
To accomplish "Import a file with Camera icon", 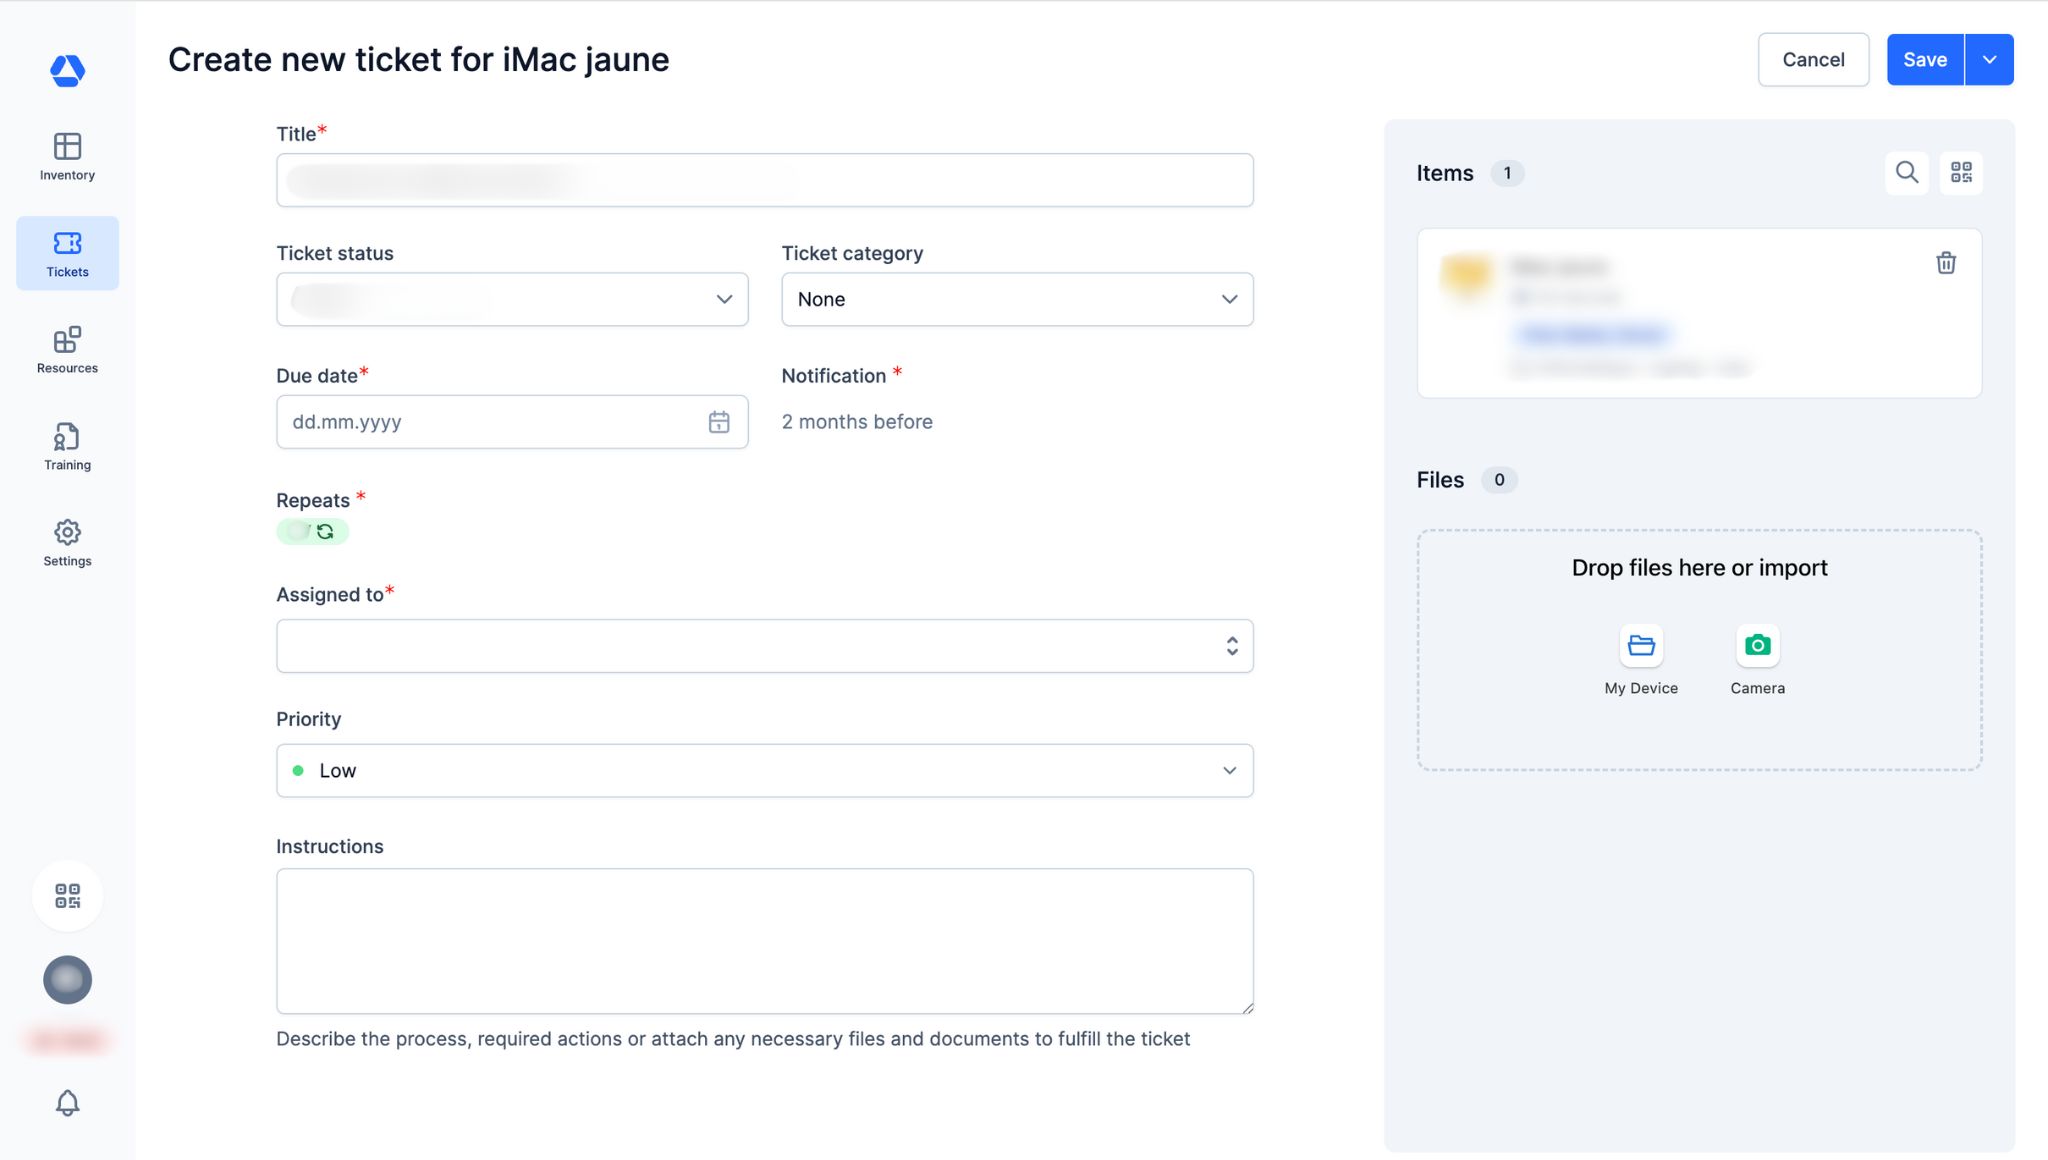I will coord(1757,646).
